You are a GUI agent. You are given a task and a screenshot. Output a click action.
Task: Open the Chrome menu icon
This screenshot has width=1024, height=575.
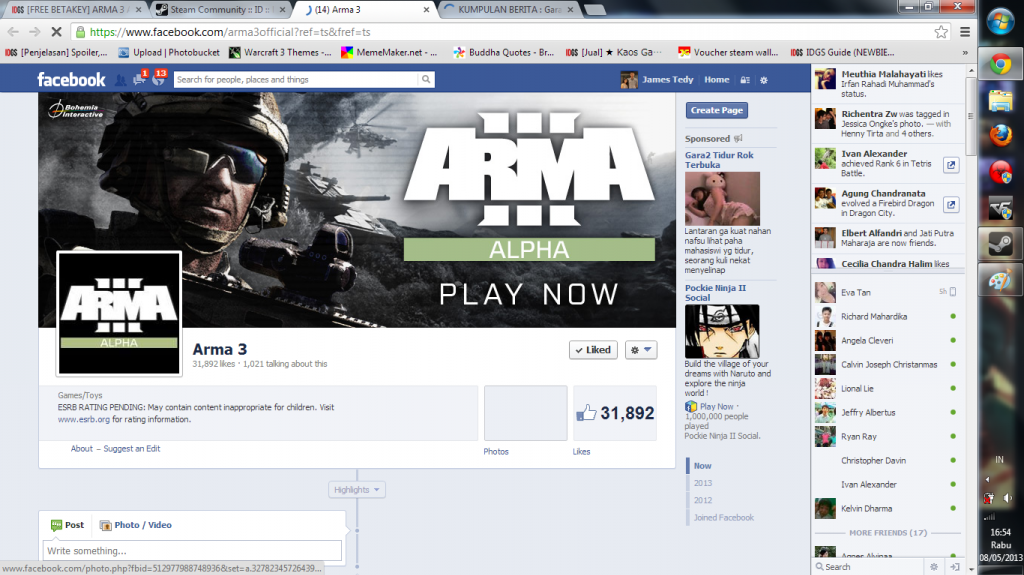[965, 31]
